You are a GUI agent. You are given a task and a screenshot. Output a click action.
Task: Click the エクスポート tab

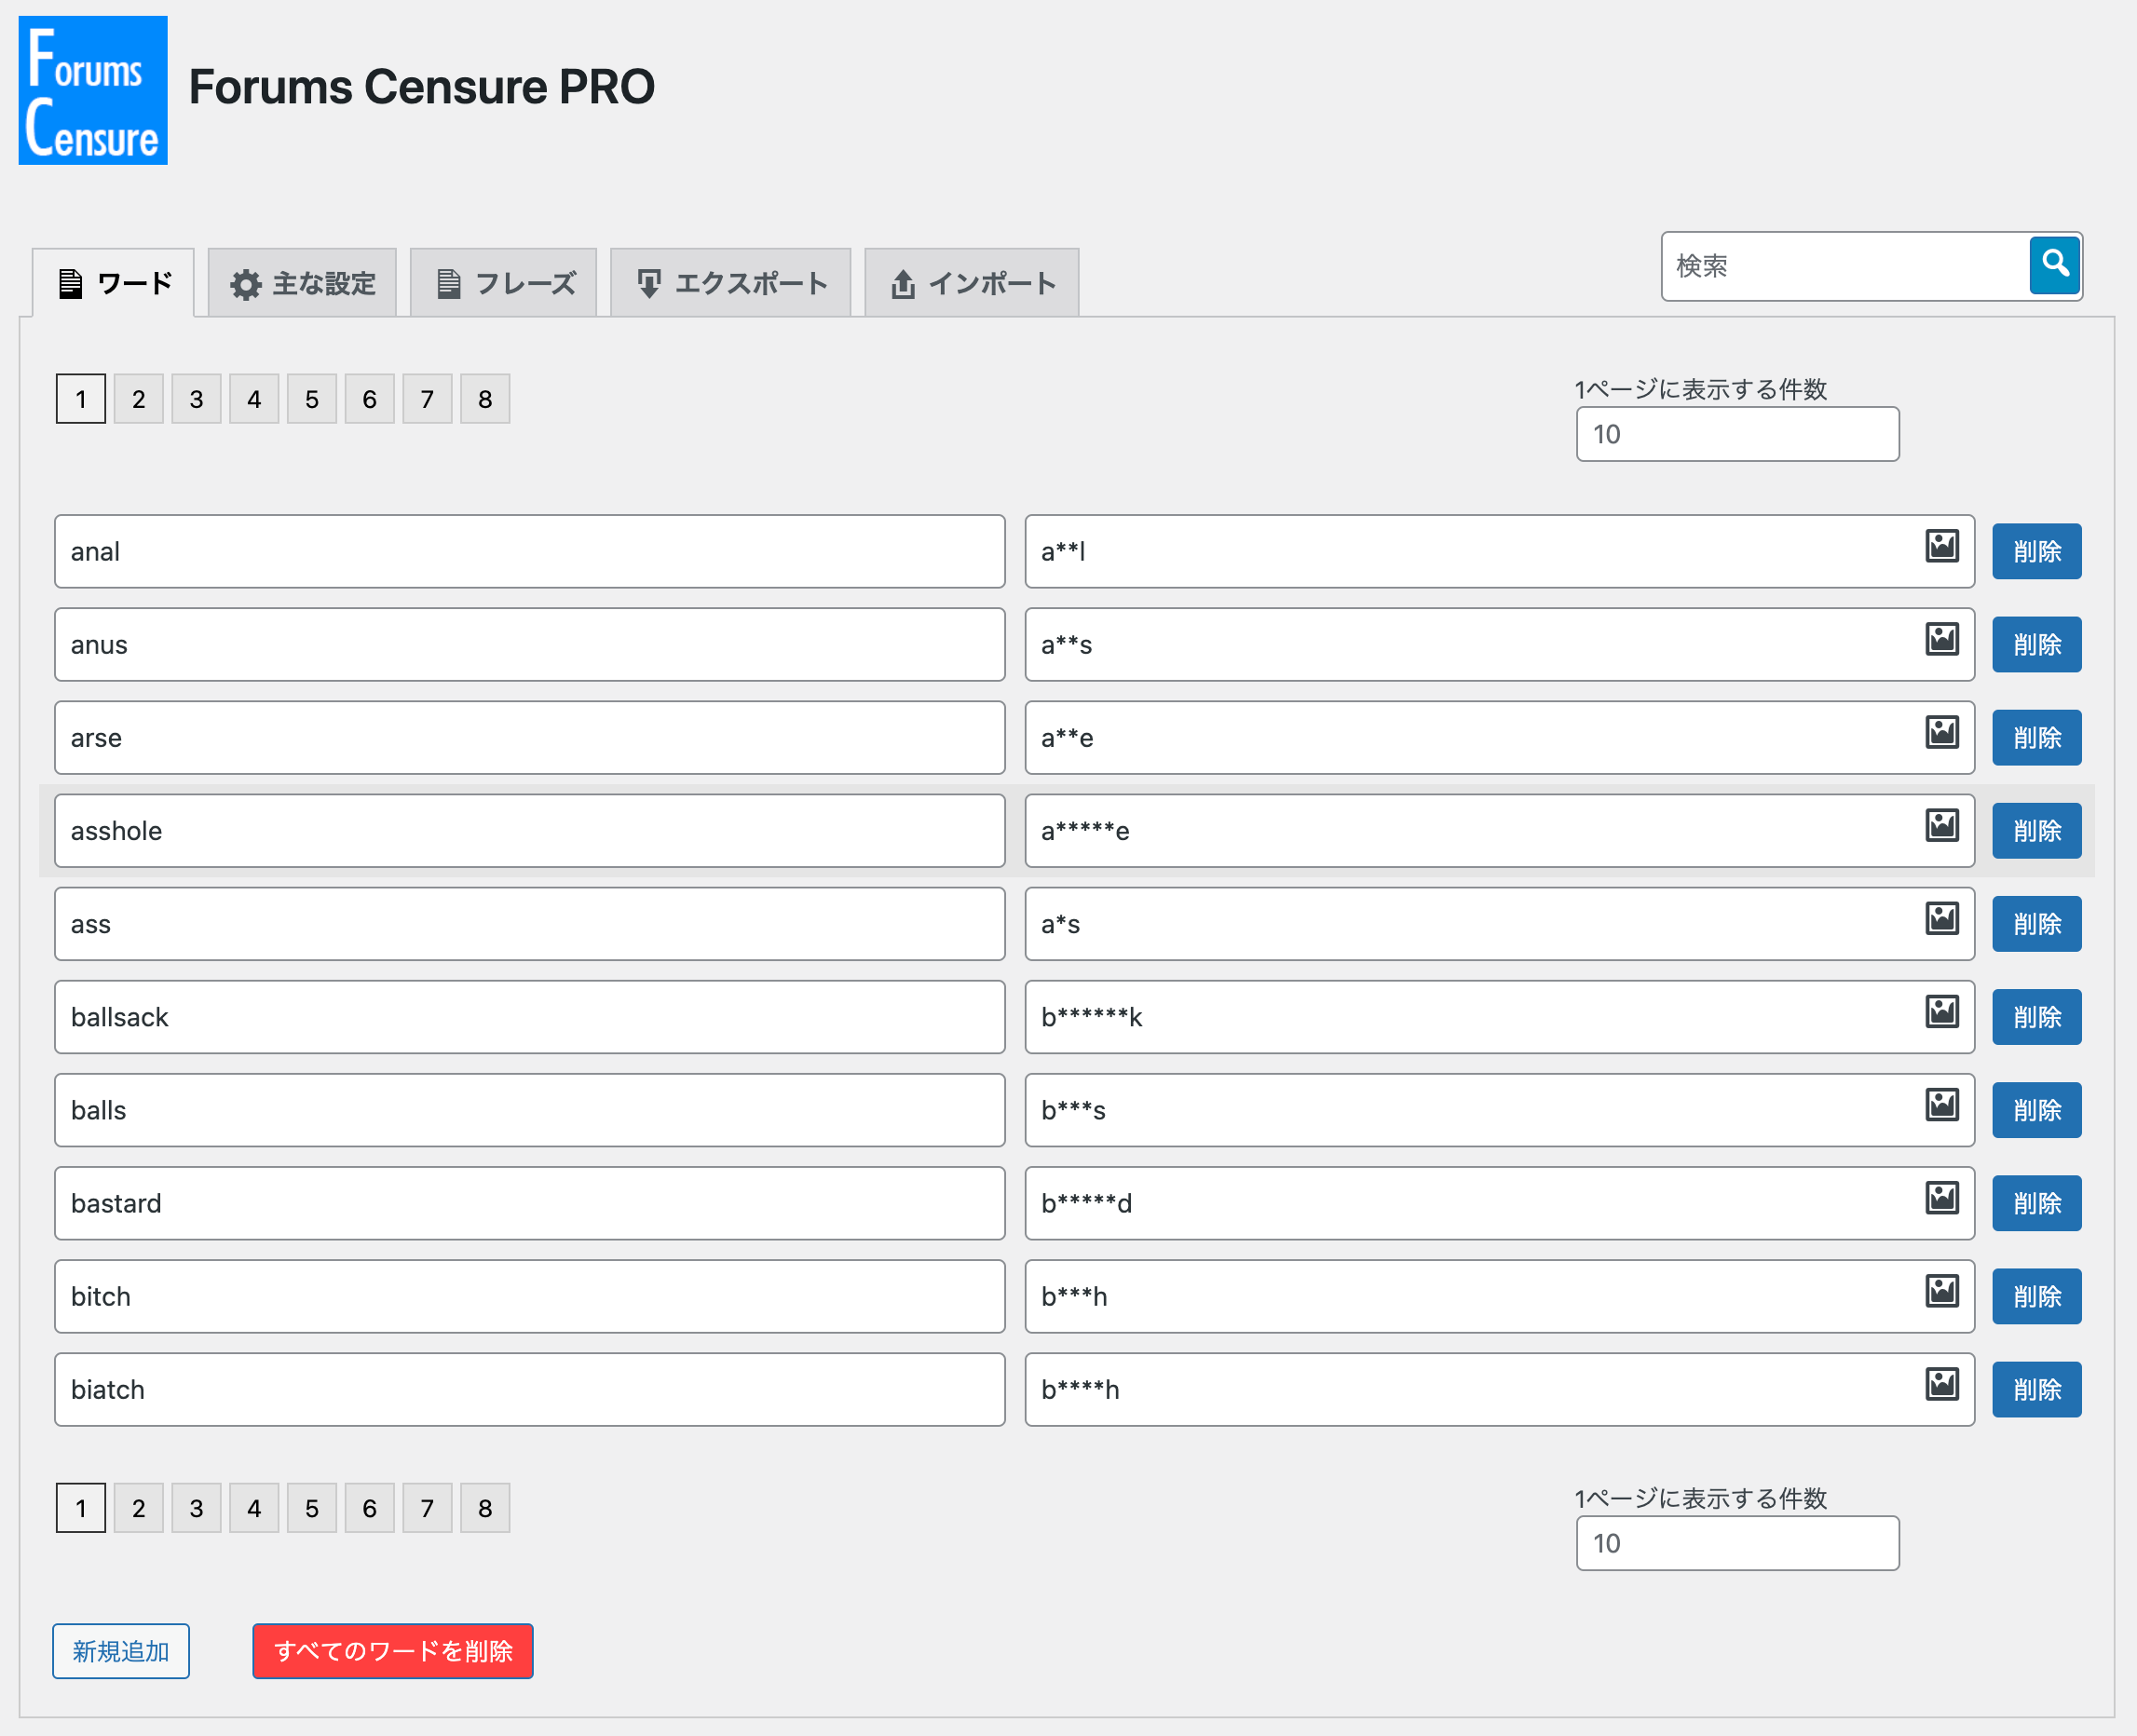[733, 280]
